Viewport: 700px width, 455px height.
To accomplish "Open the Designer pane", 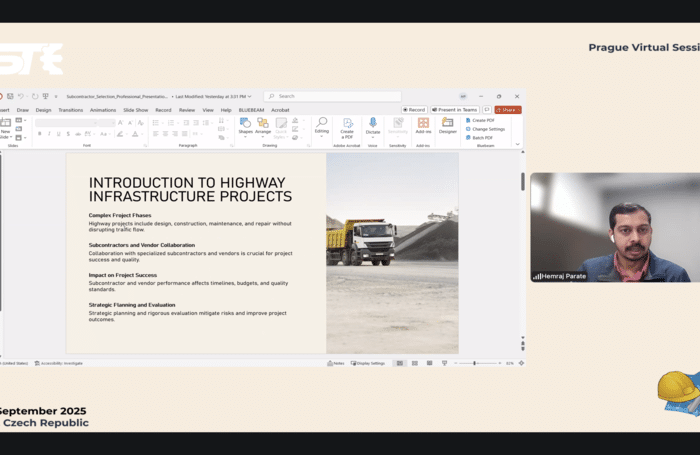I will tap(447, 124).
